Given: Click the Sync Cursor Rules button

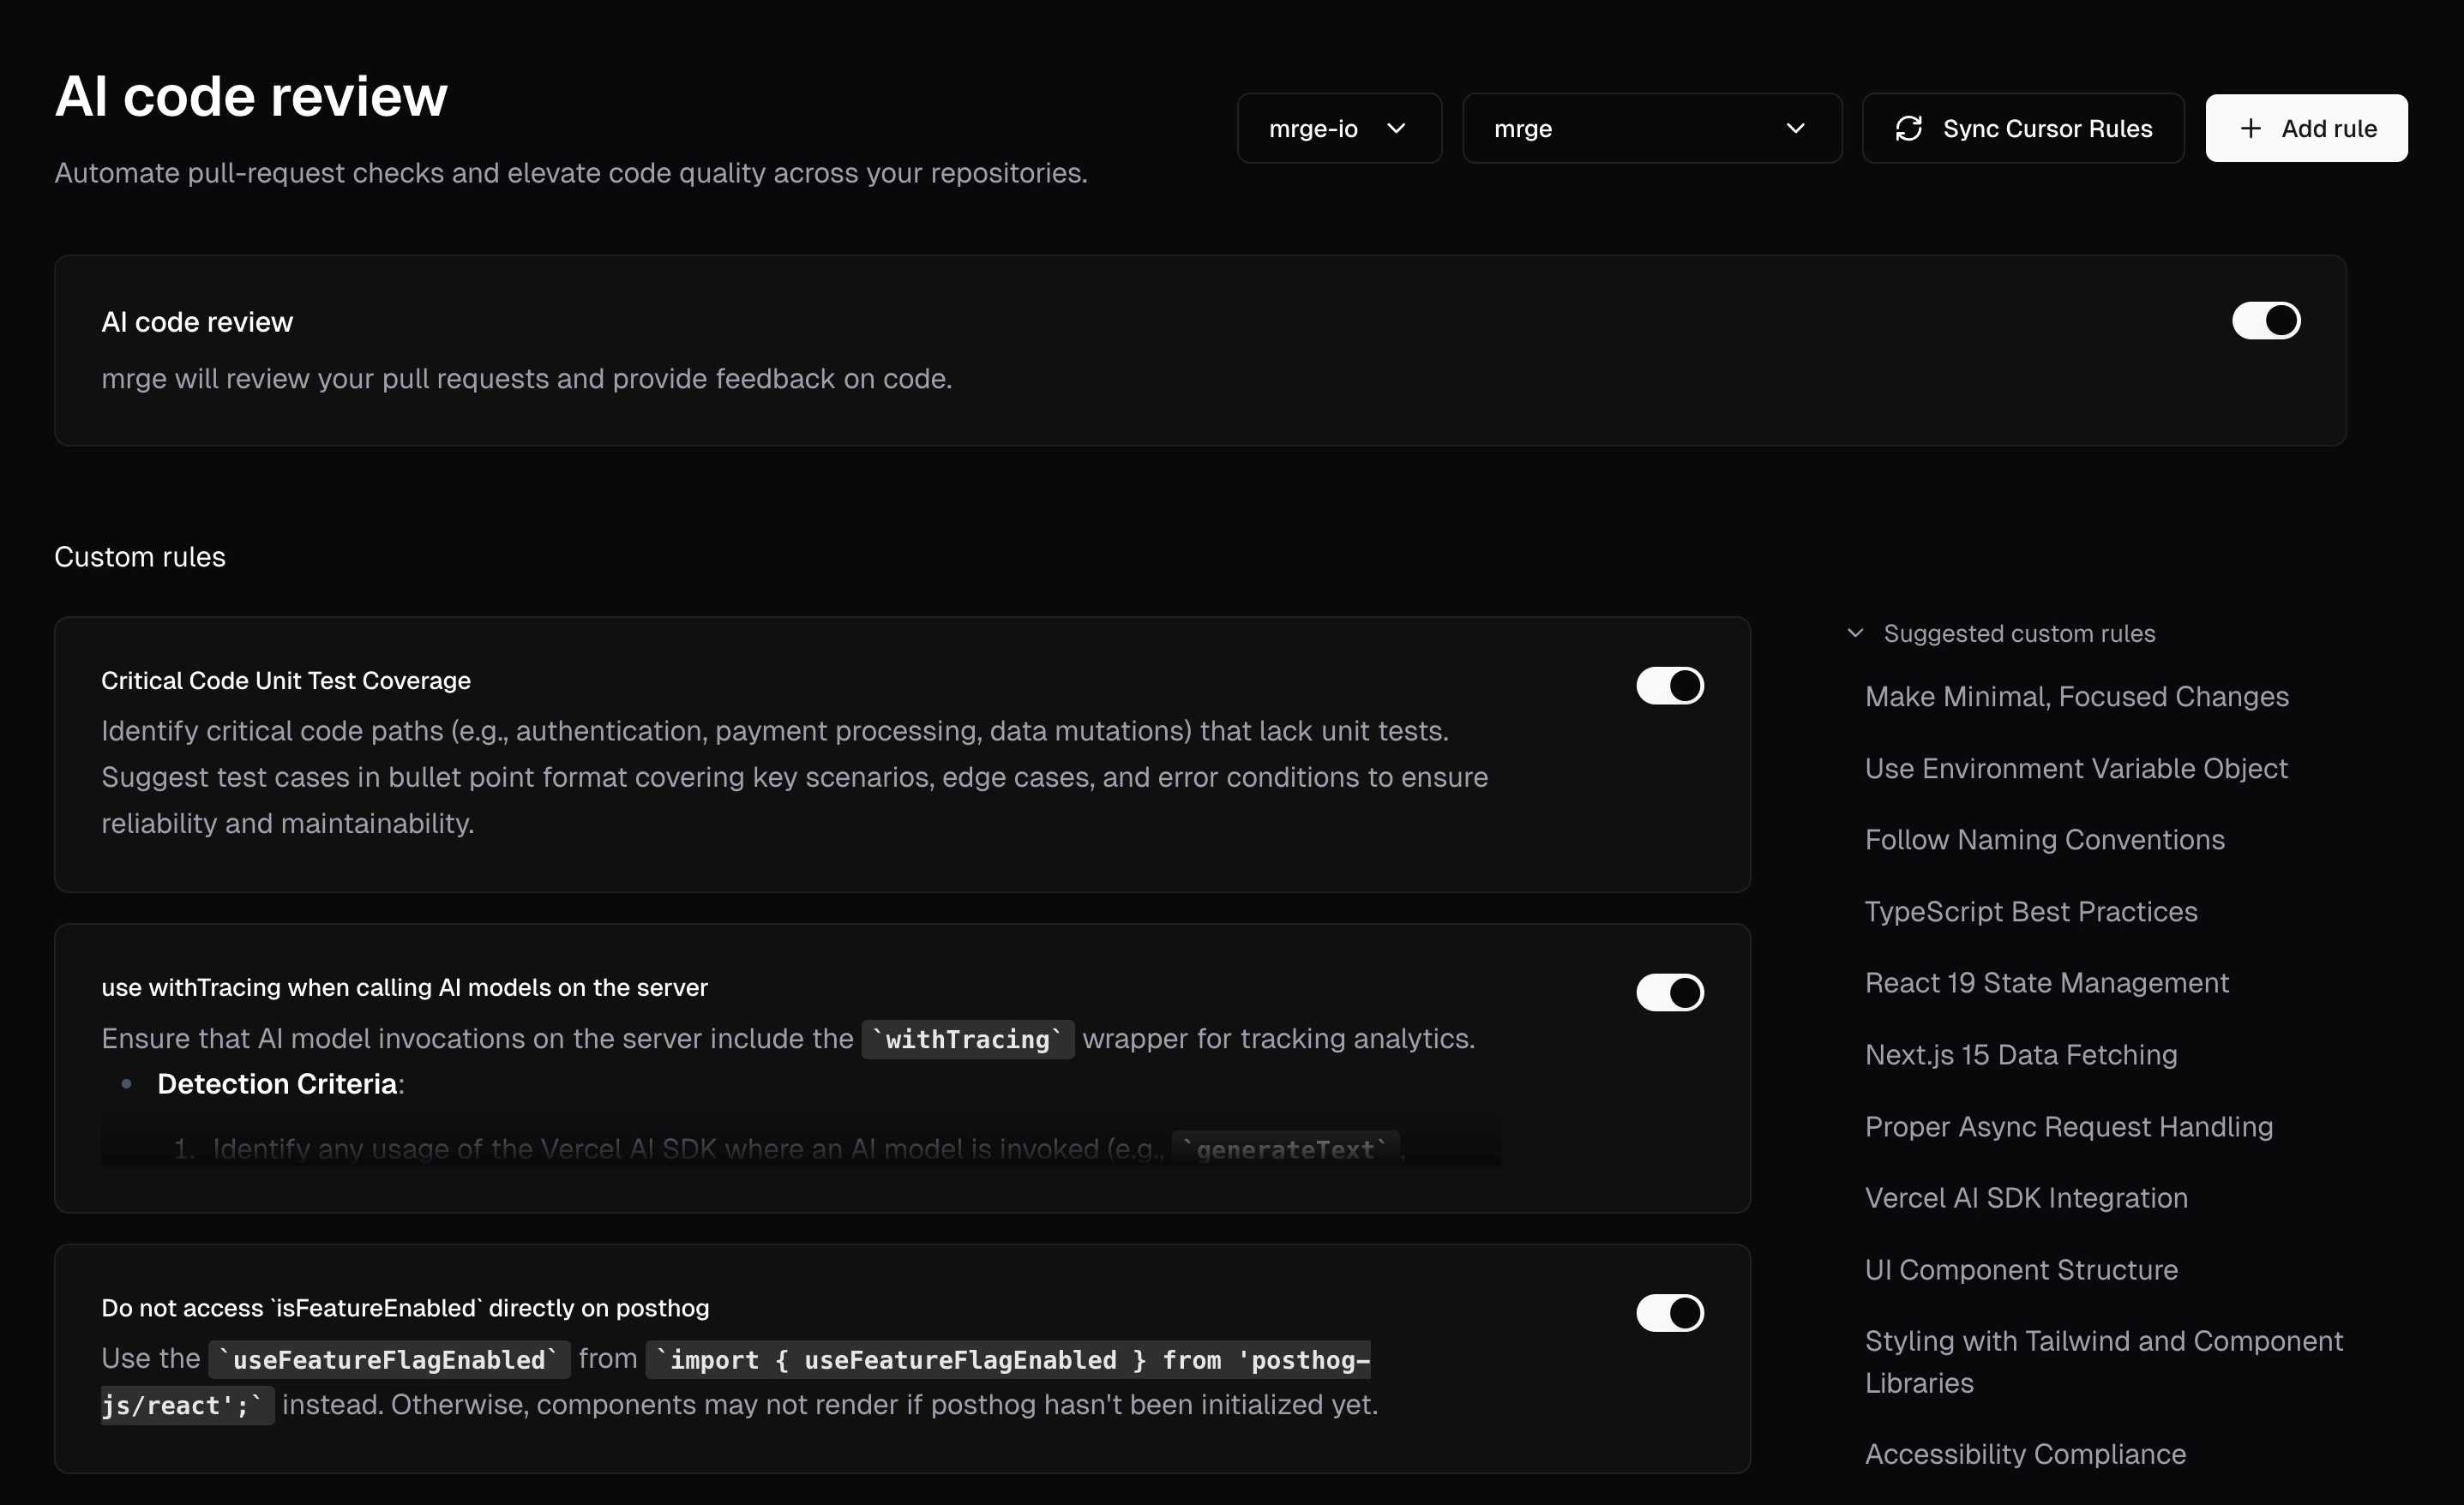Looking at the screenshot, I should pyautogui.click(x=2023, y=128).
